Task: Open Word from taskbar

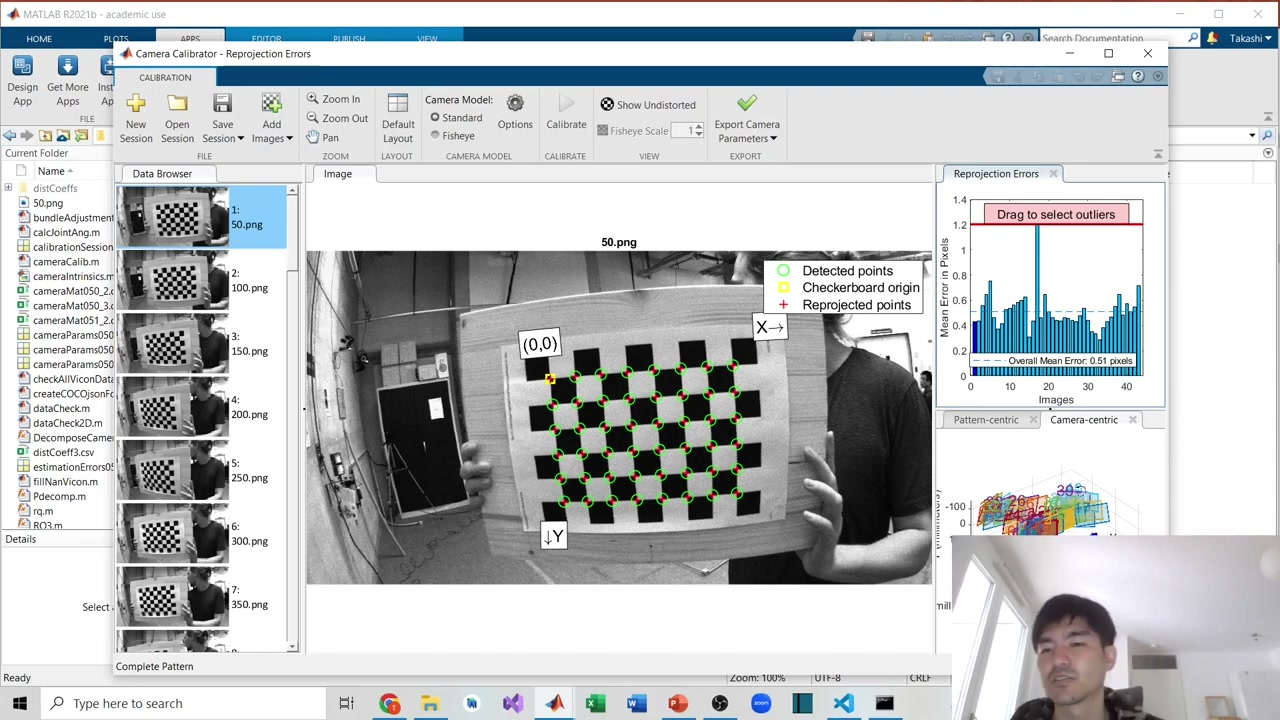Action: coord(636,703)
